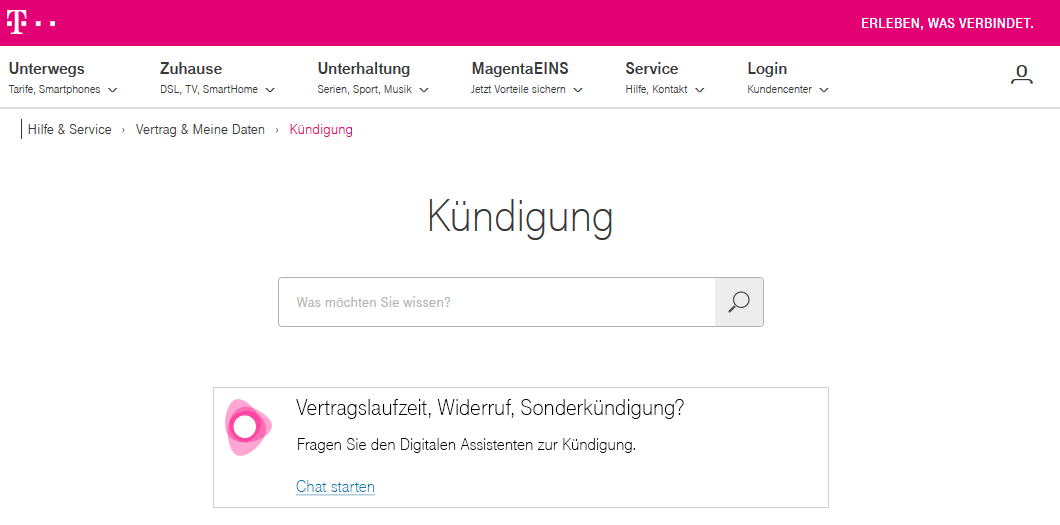The height and width of the screenshot is (525, 1060).
Task: Click the 'Tarife, Smartphones' subtitle
Action: 54,89
